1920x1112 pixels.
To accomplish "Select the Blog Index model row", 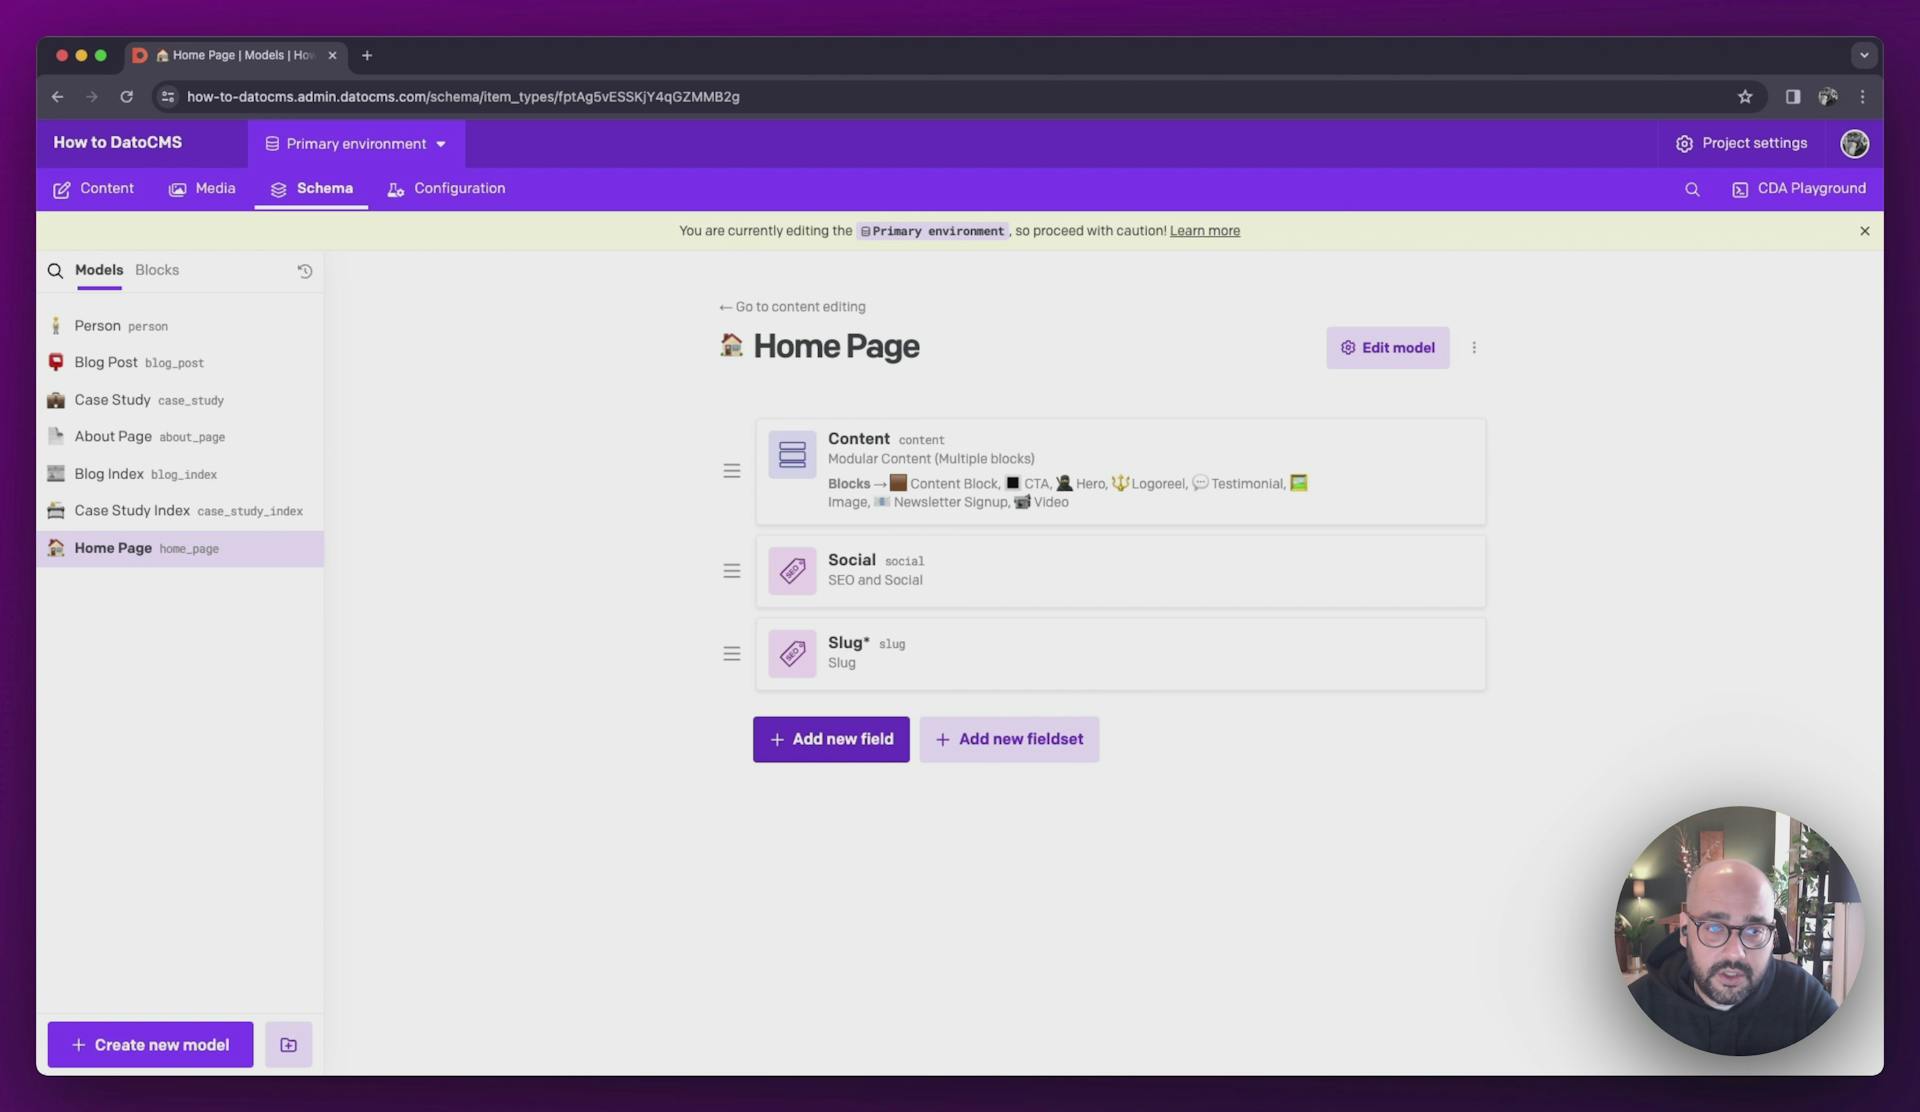I will tap(180, 474).
